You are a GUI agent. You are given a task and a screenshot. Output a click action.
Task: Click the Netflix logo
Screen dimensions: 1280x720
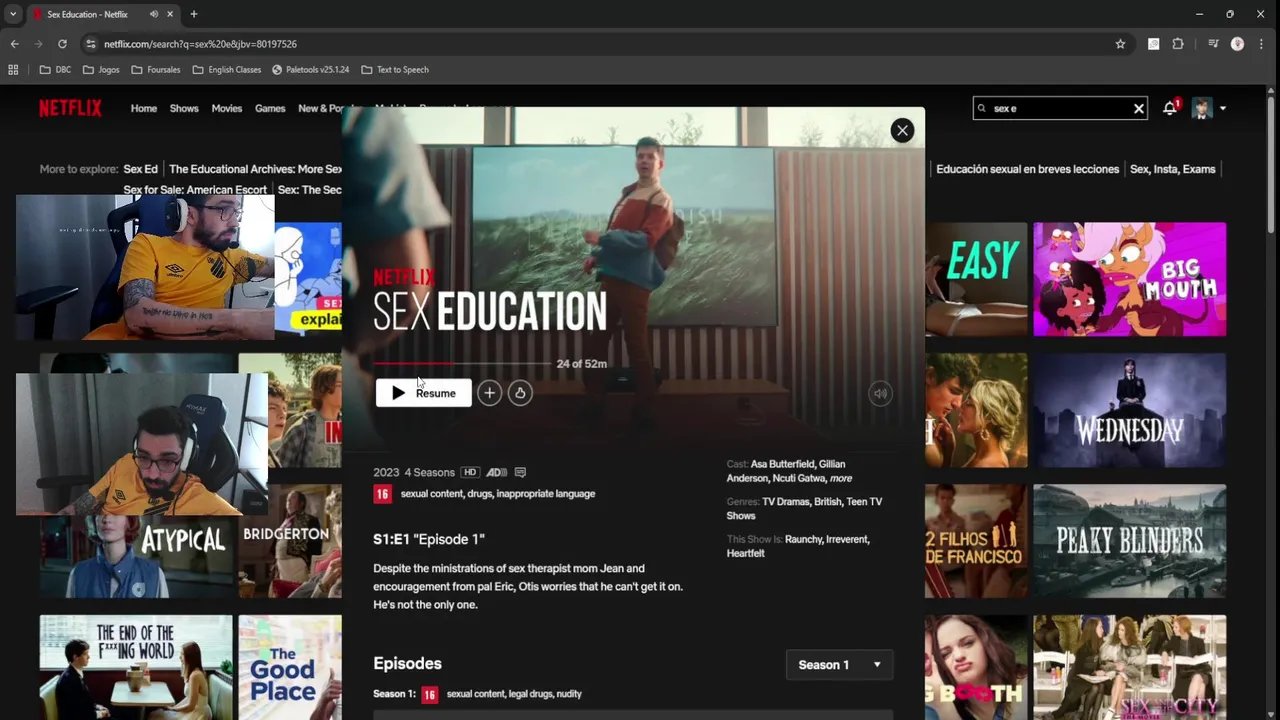click(x=70, y=108)
